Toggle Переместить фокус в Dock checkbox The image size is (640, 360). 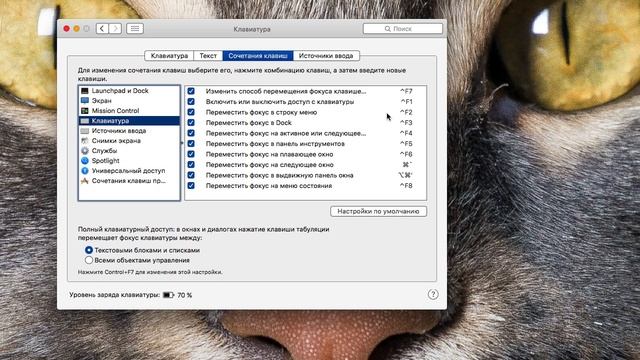tap(191, 122)
